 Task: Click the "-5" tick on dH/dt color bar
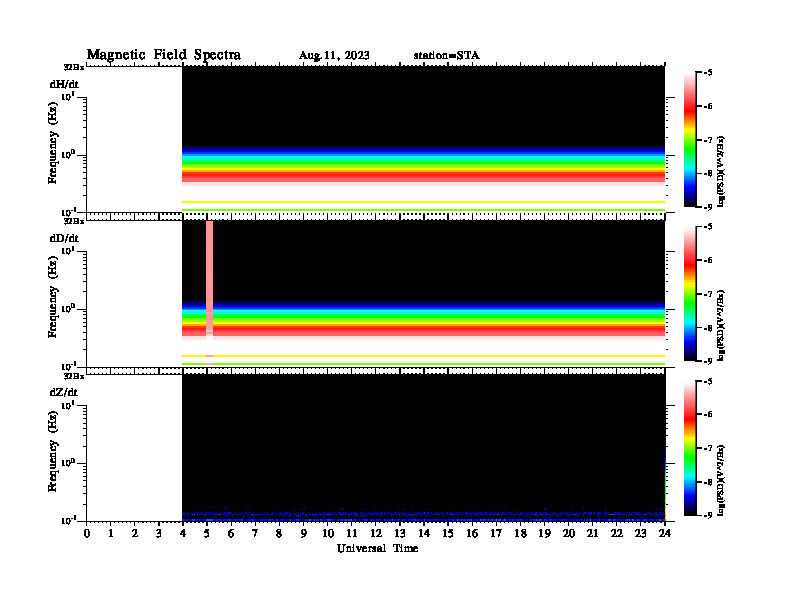tap(708, 73)
